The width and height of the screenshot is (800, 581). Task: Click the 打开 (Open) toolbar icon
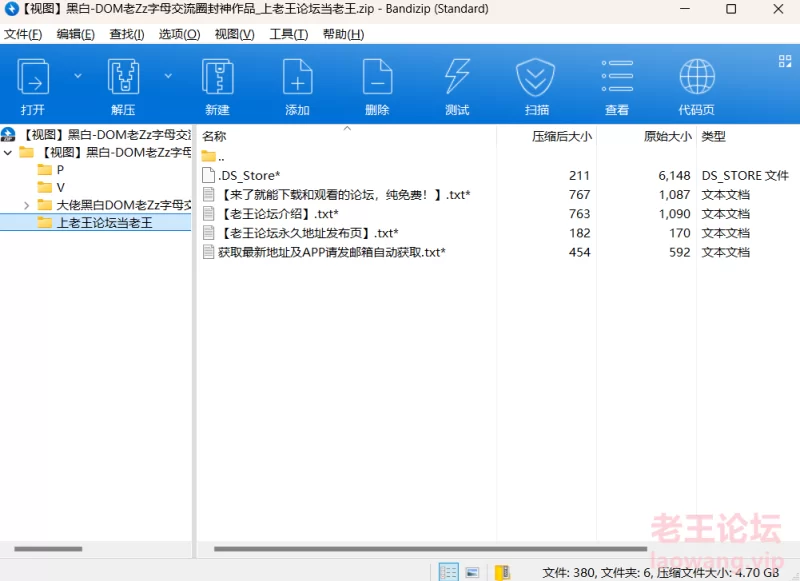[x=33, y=77]
